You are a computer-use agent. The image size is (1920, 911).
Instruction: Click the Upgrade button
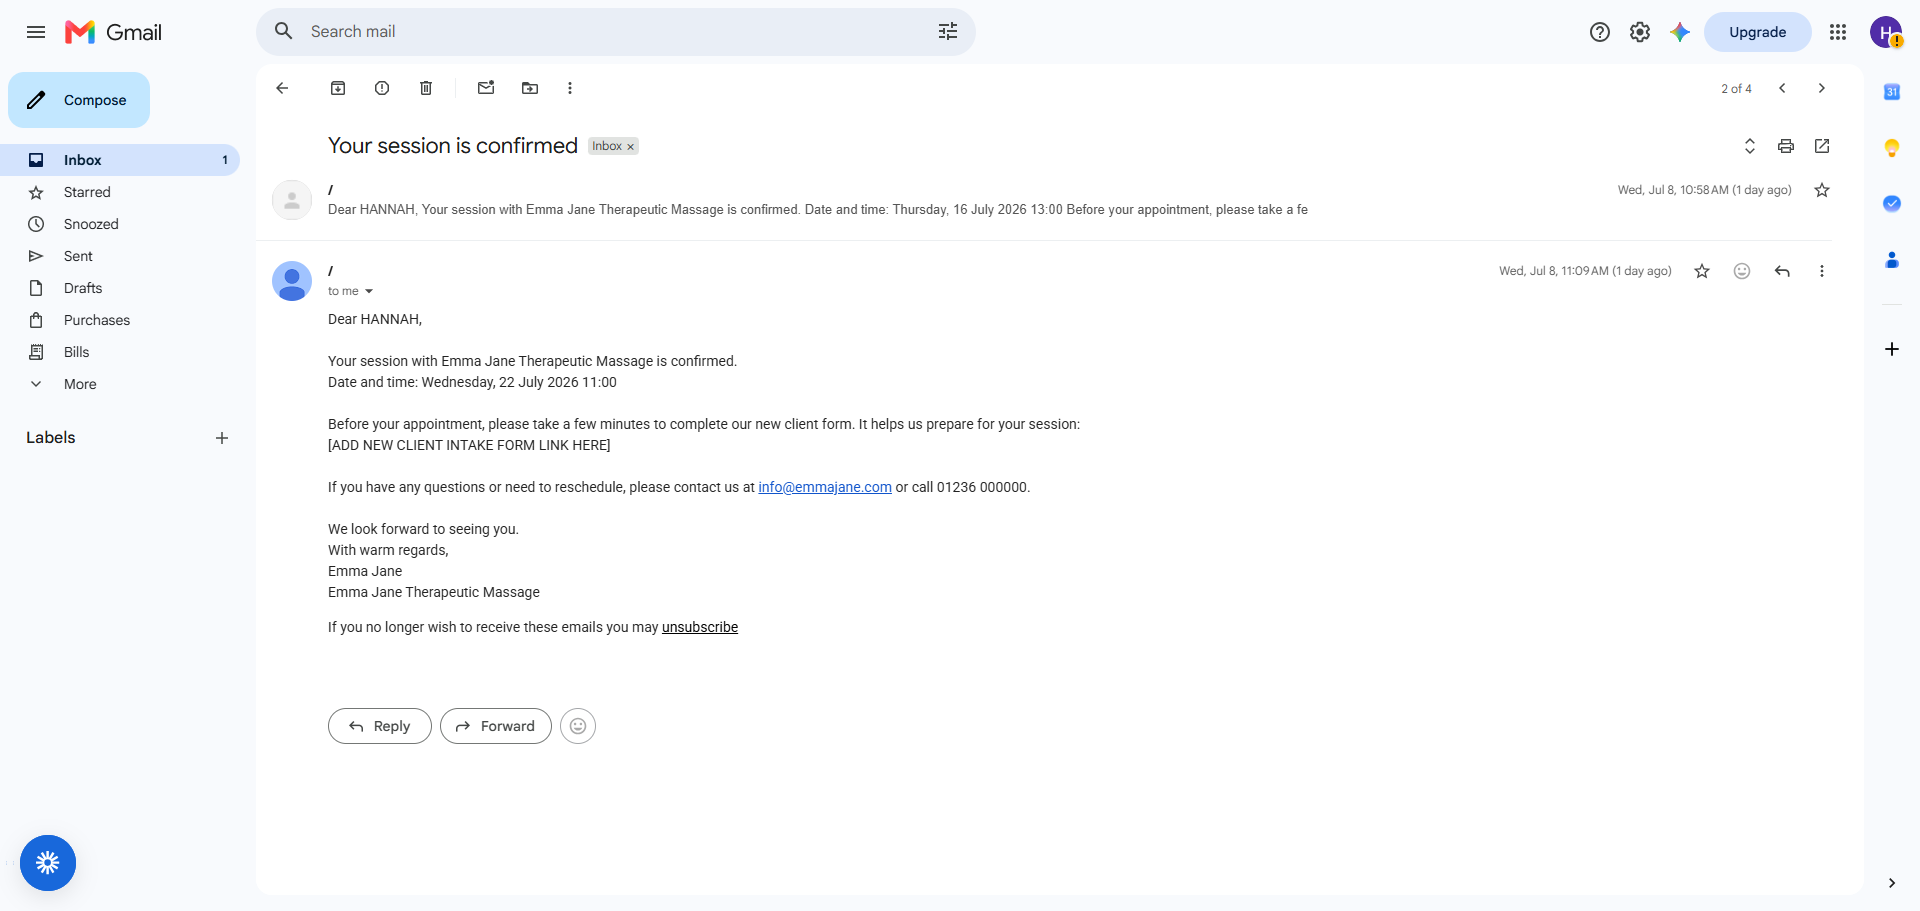pos(1757,32)
